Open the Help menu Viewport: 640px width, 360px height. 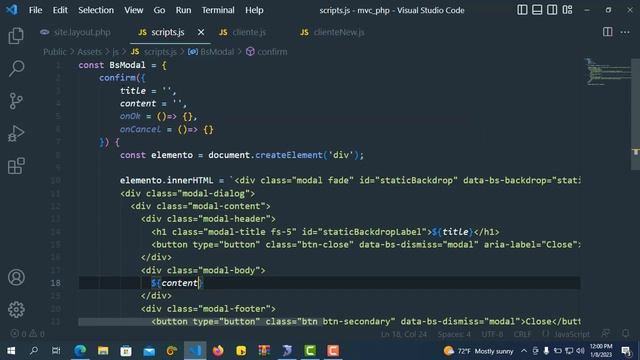coord(254,10)
